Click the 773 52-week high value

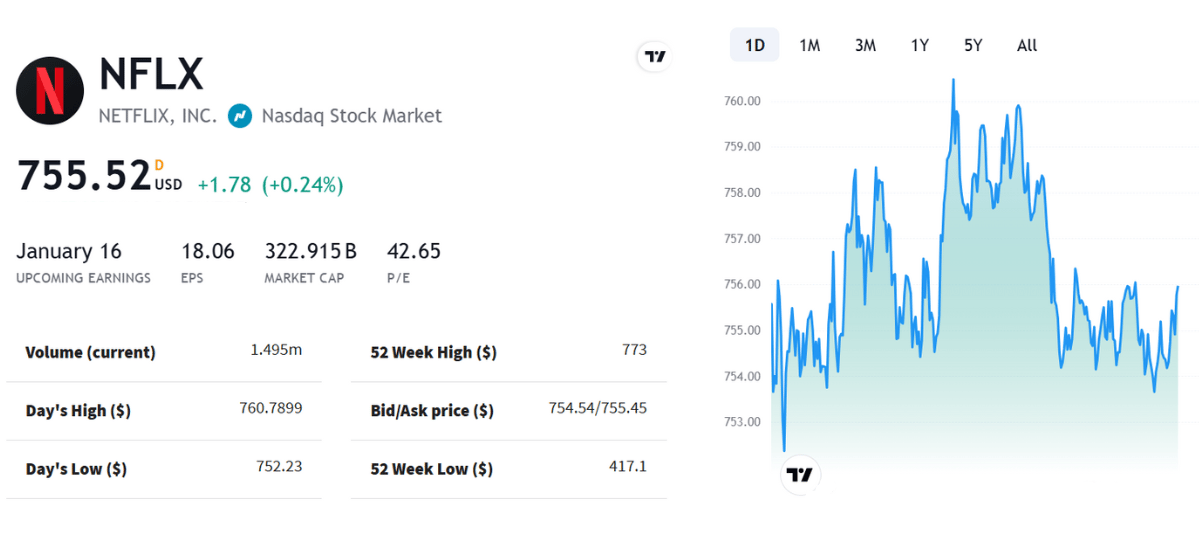coord(635,350)
